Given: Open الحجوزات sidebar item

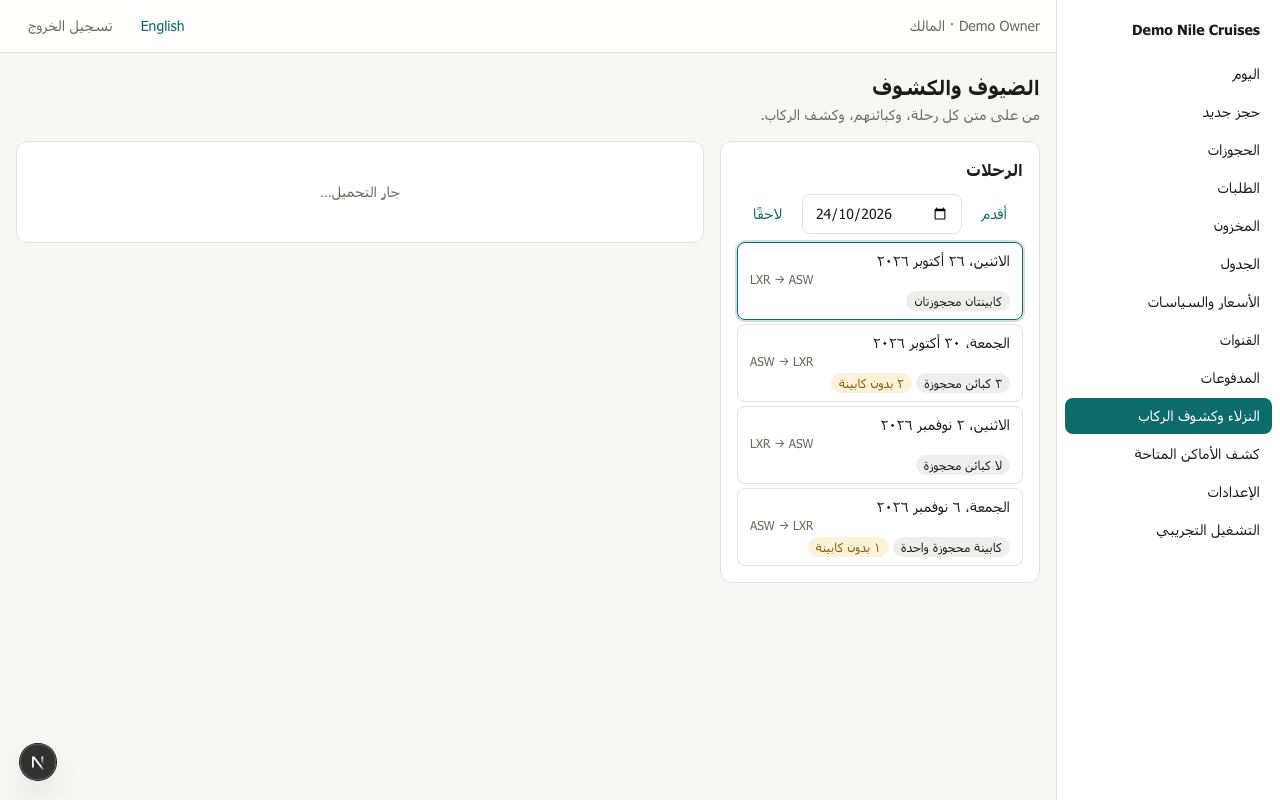Looking at the screenshot, I should point(1168,150).
